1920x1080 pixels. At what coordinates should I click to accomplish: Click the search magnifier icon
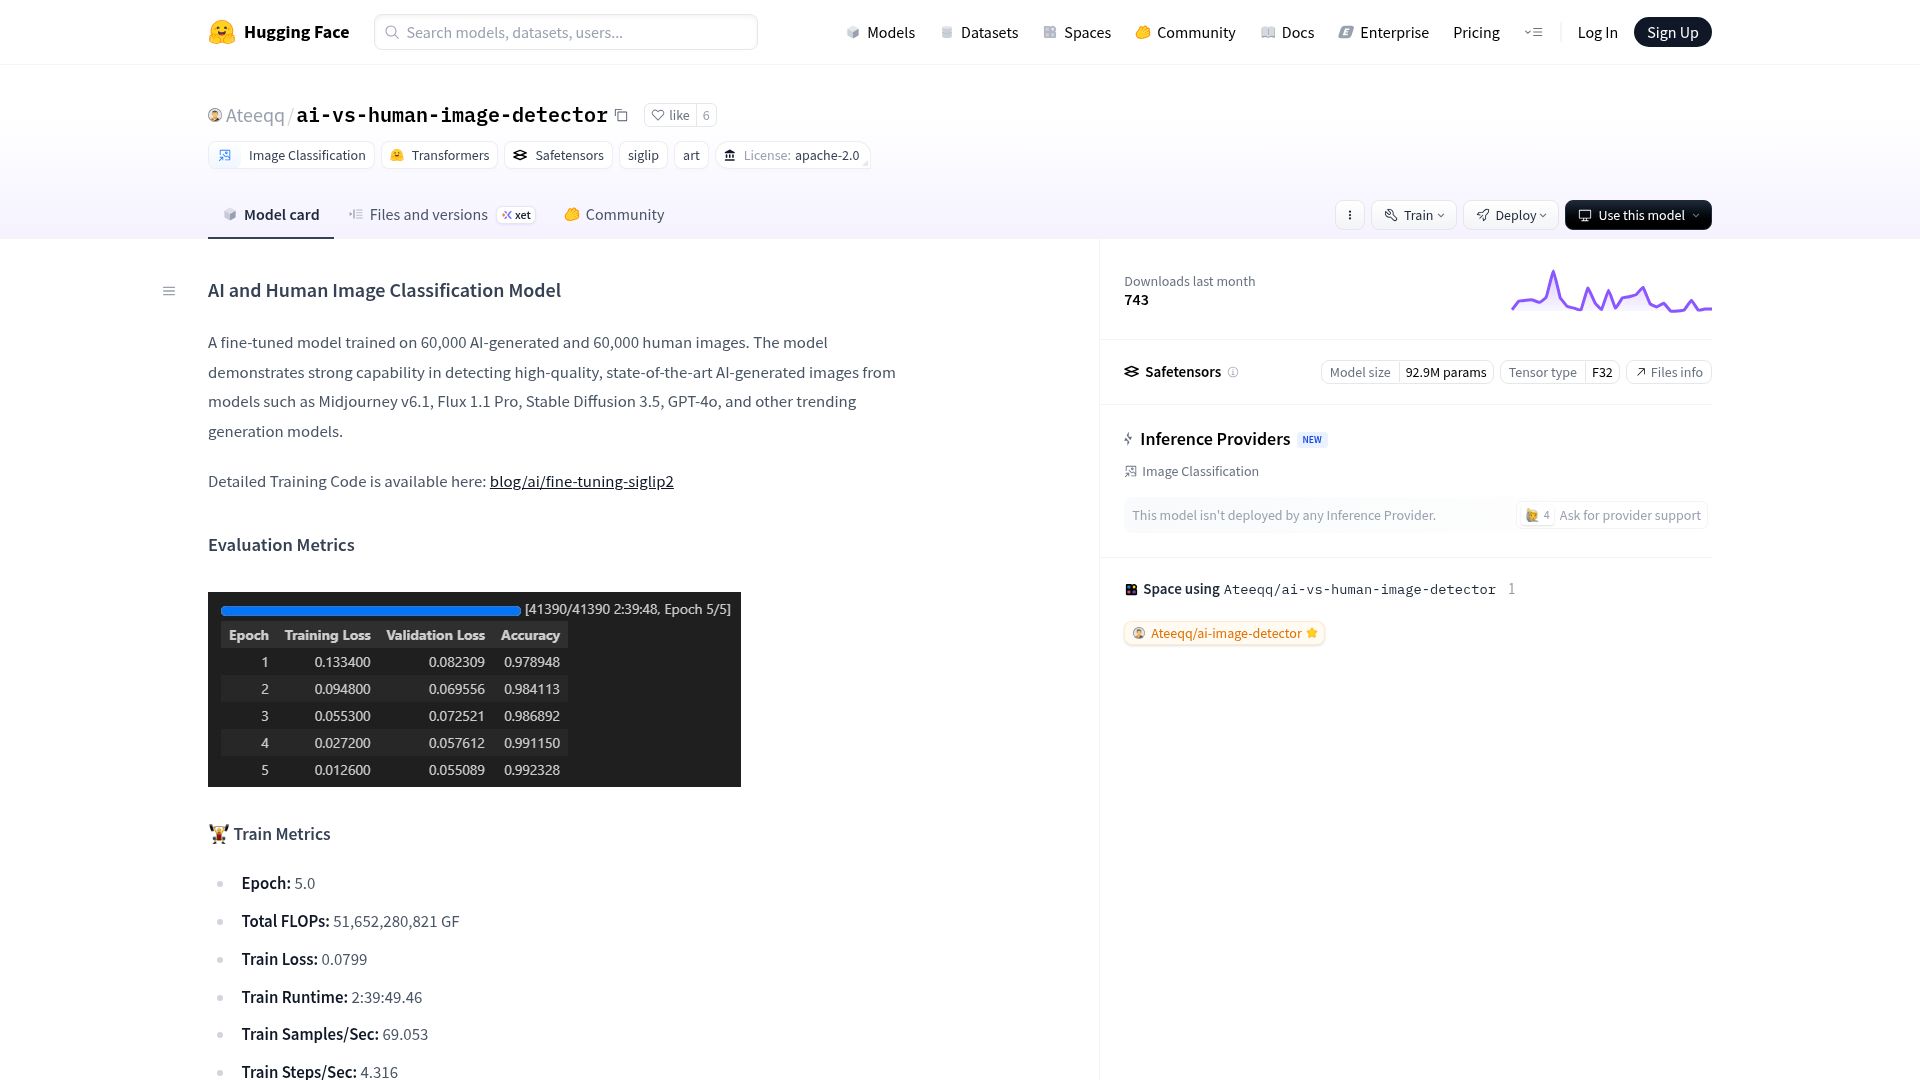392,32
